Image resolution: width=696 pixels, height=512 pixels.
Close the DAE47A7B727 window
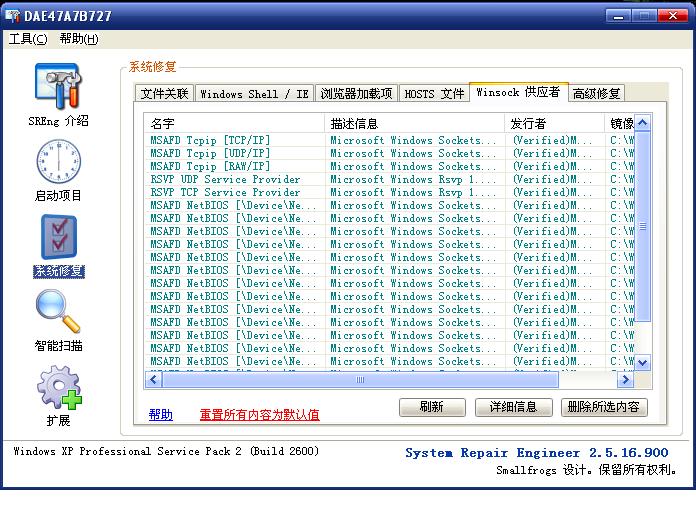point(672,16)
